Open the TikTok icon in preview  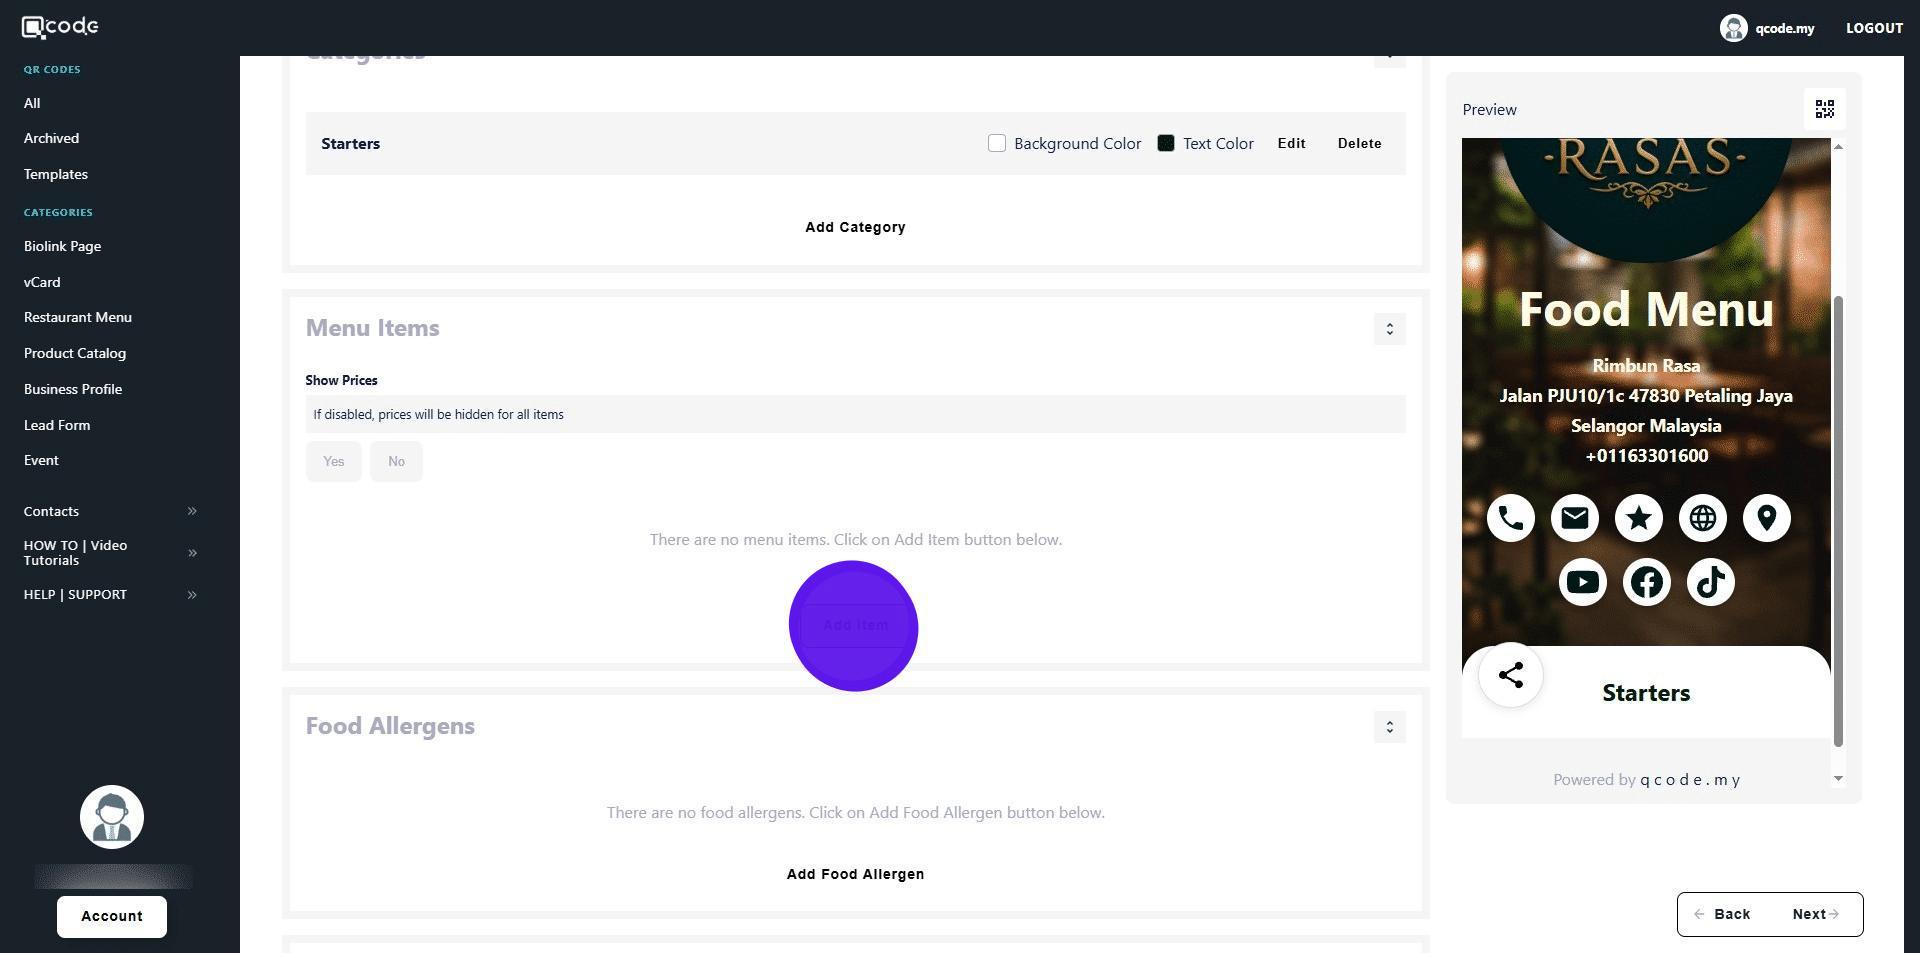click(1710, 582)
